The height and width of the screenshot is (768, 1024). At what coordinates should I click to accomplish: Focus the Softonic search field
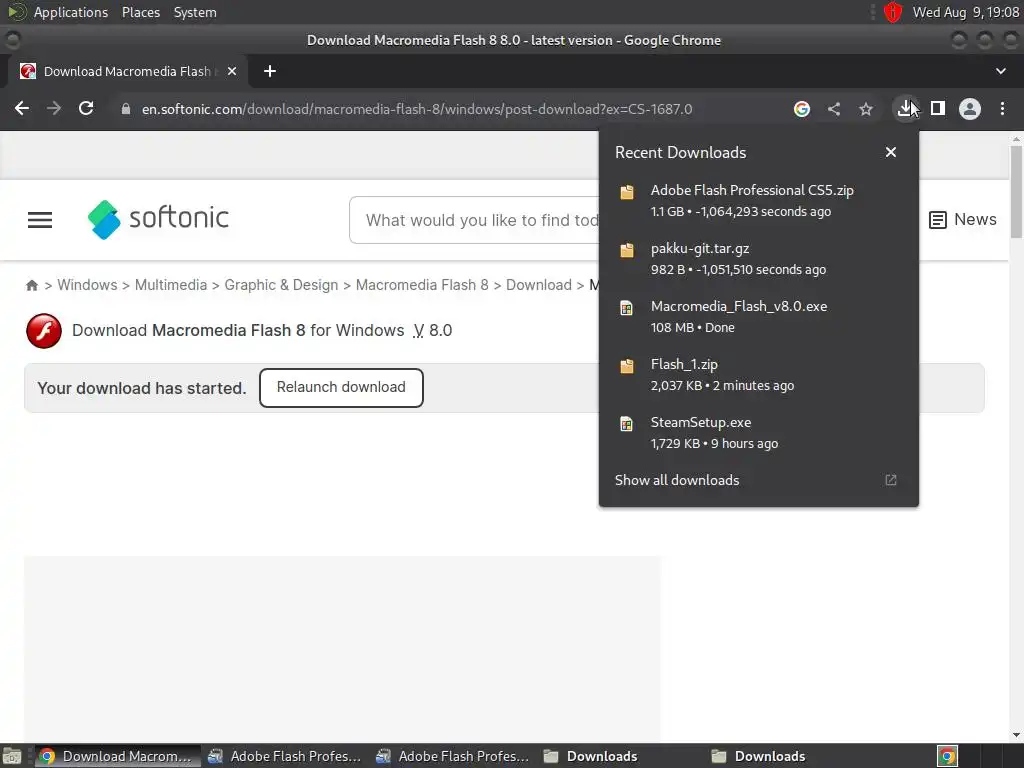point(475,220)
